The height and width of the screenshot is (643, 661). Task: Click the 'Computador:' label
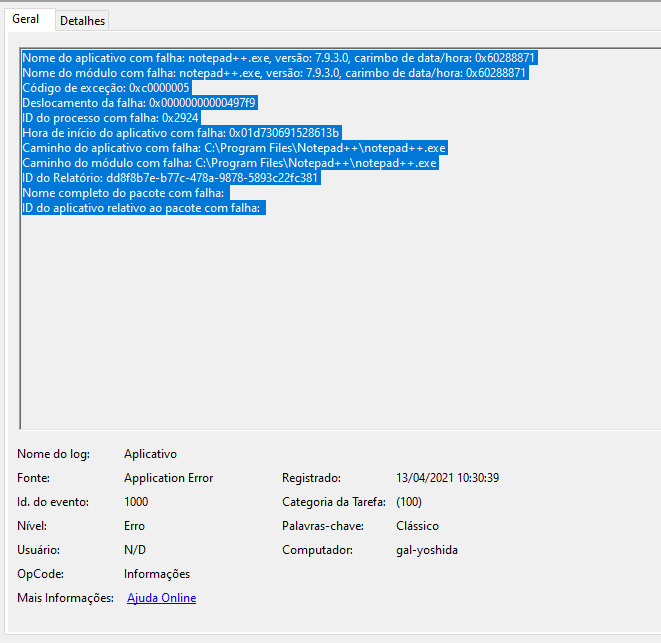[x=317, y=550]
